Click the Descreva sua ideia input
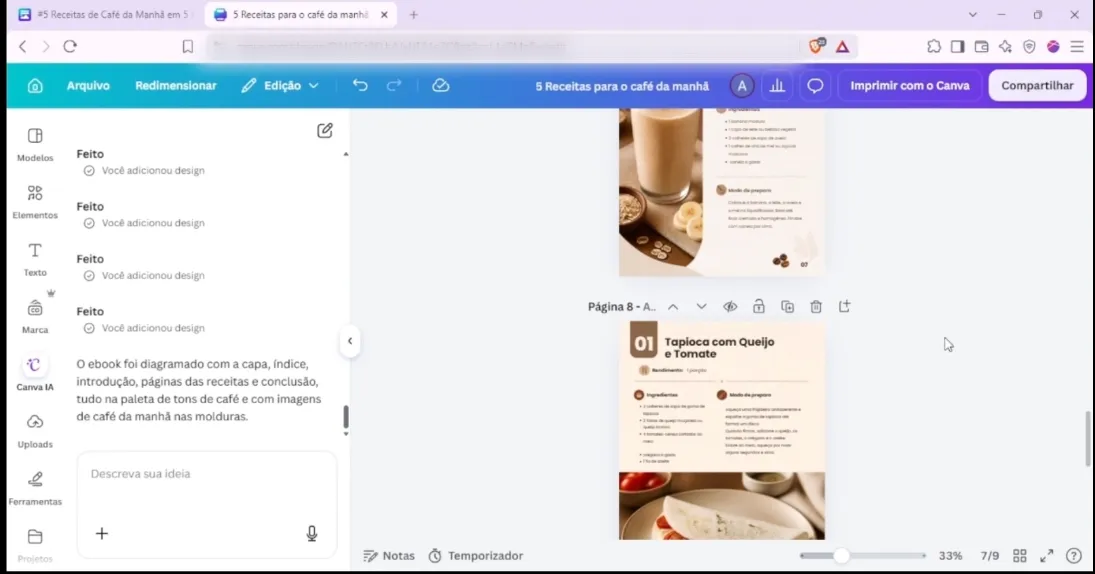1095x574 pixels. tap(207, 474)
